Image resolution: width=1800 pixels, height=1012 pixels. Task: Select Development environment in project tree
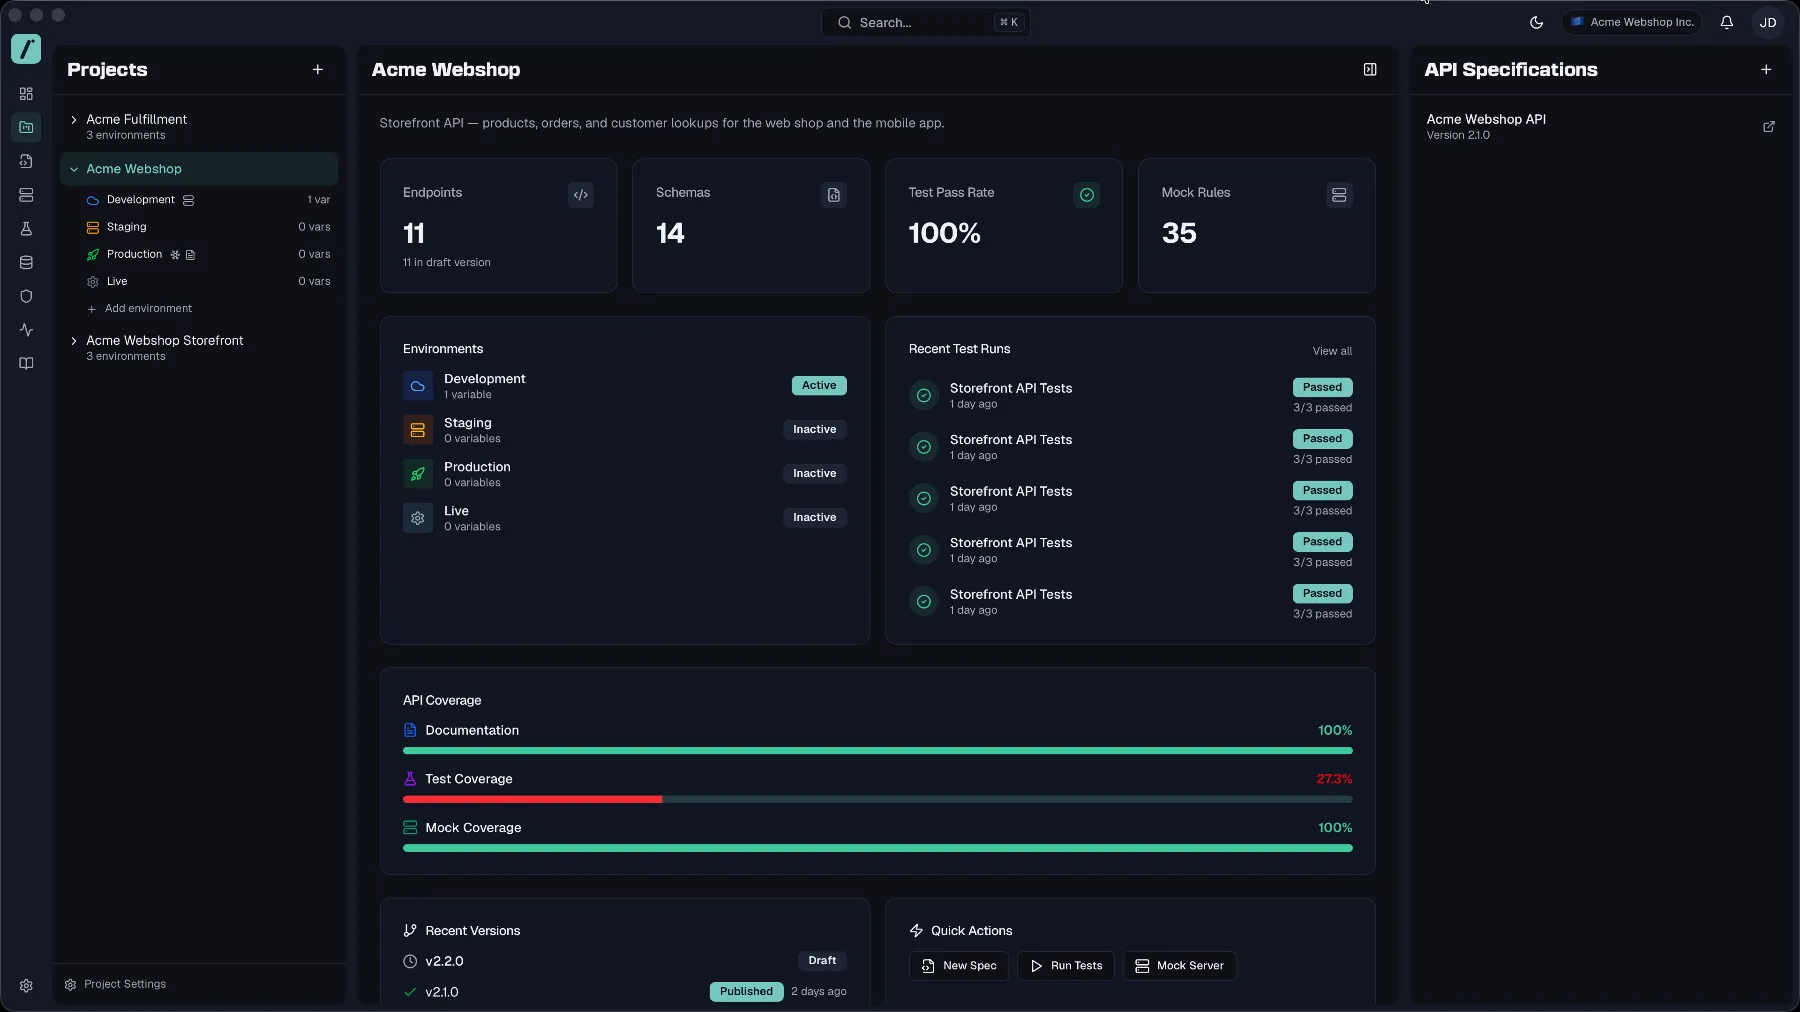208,200
